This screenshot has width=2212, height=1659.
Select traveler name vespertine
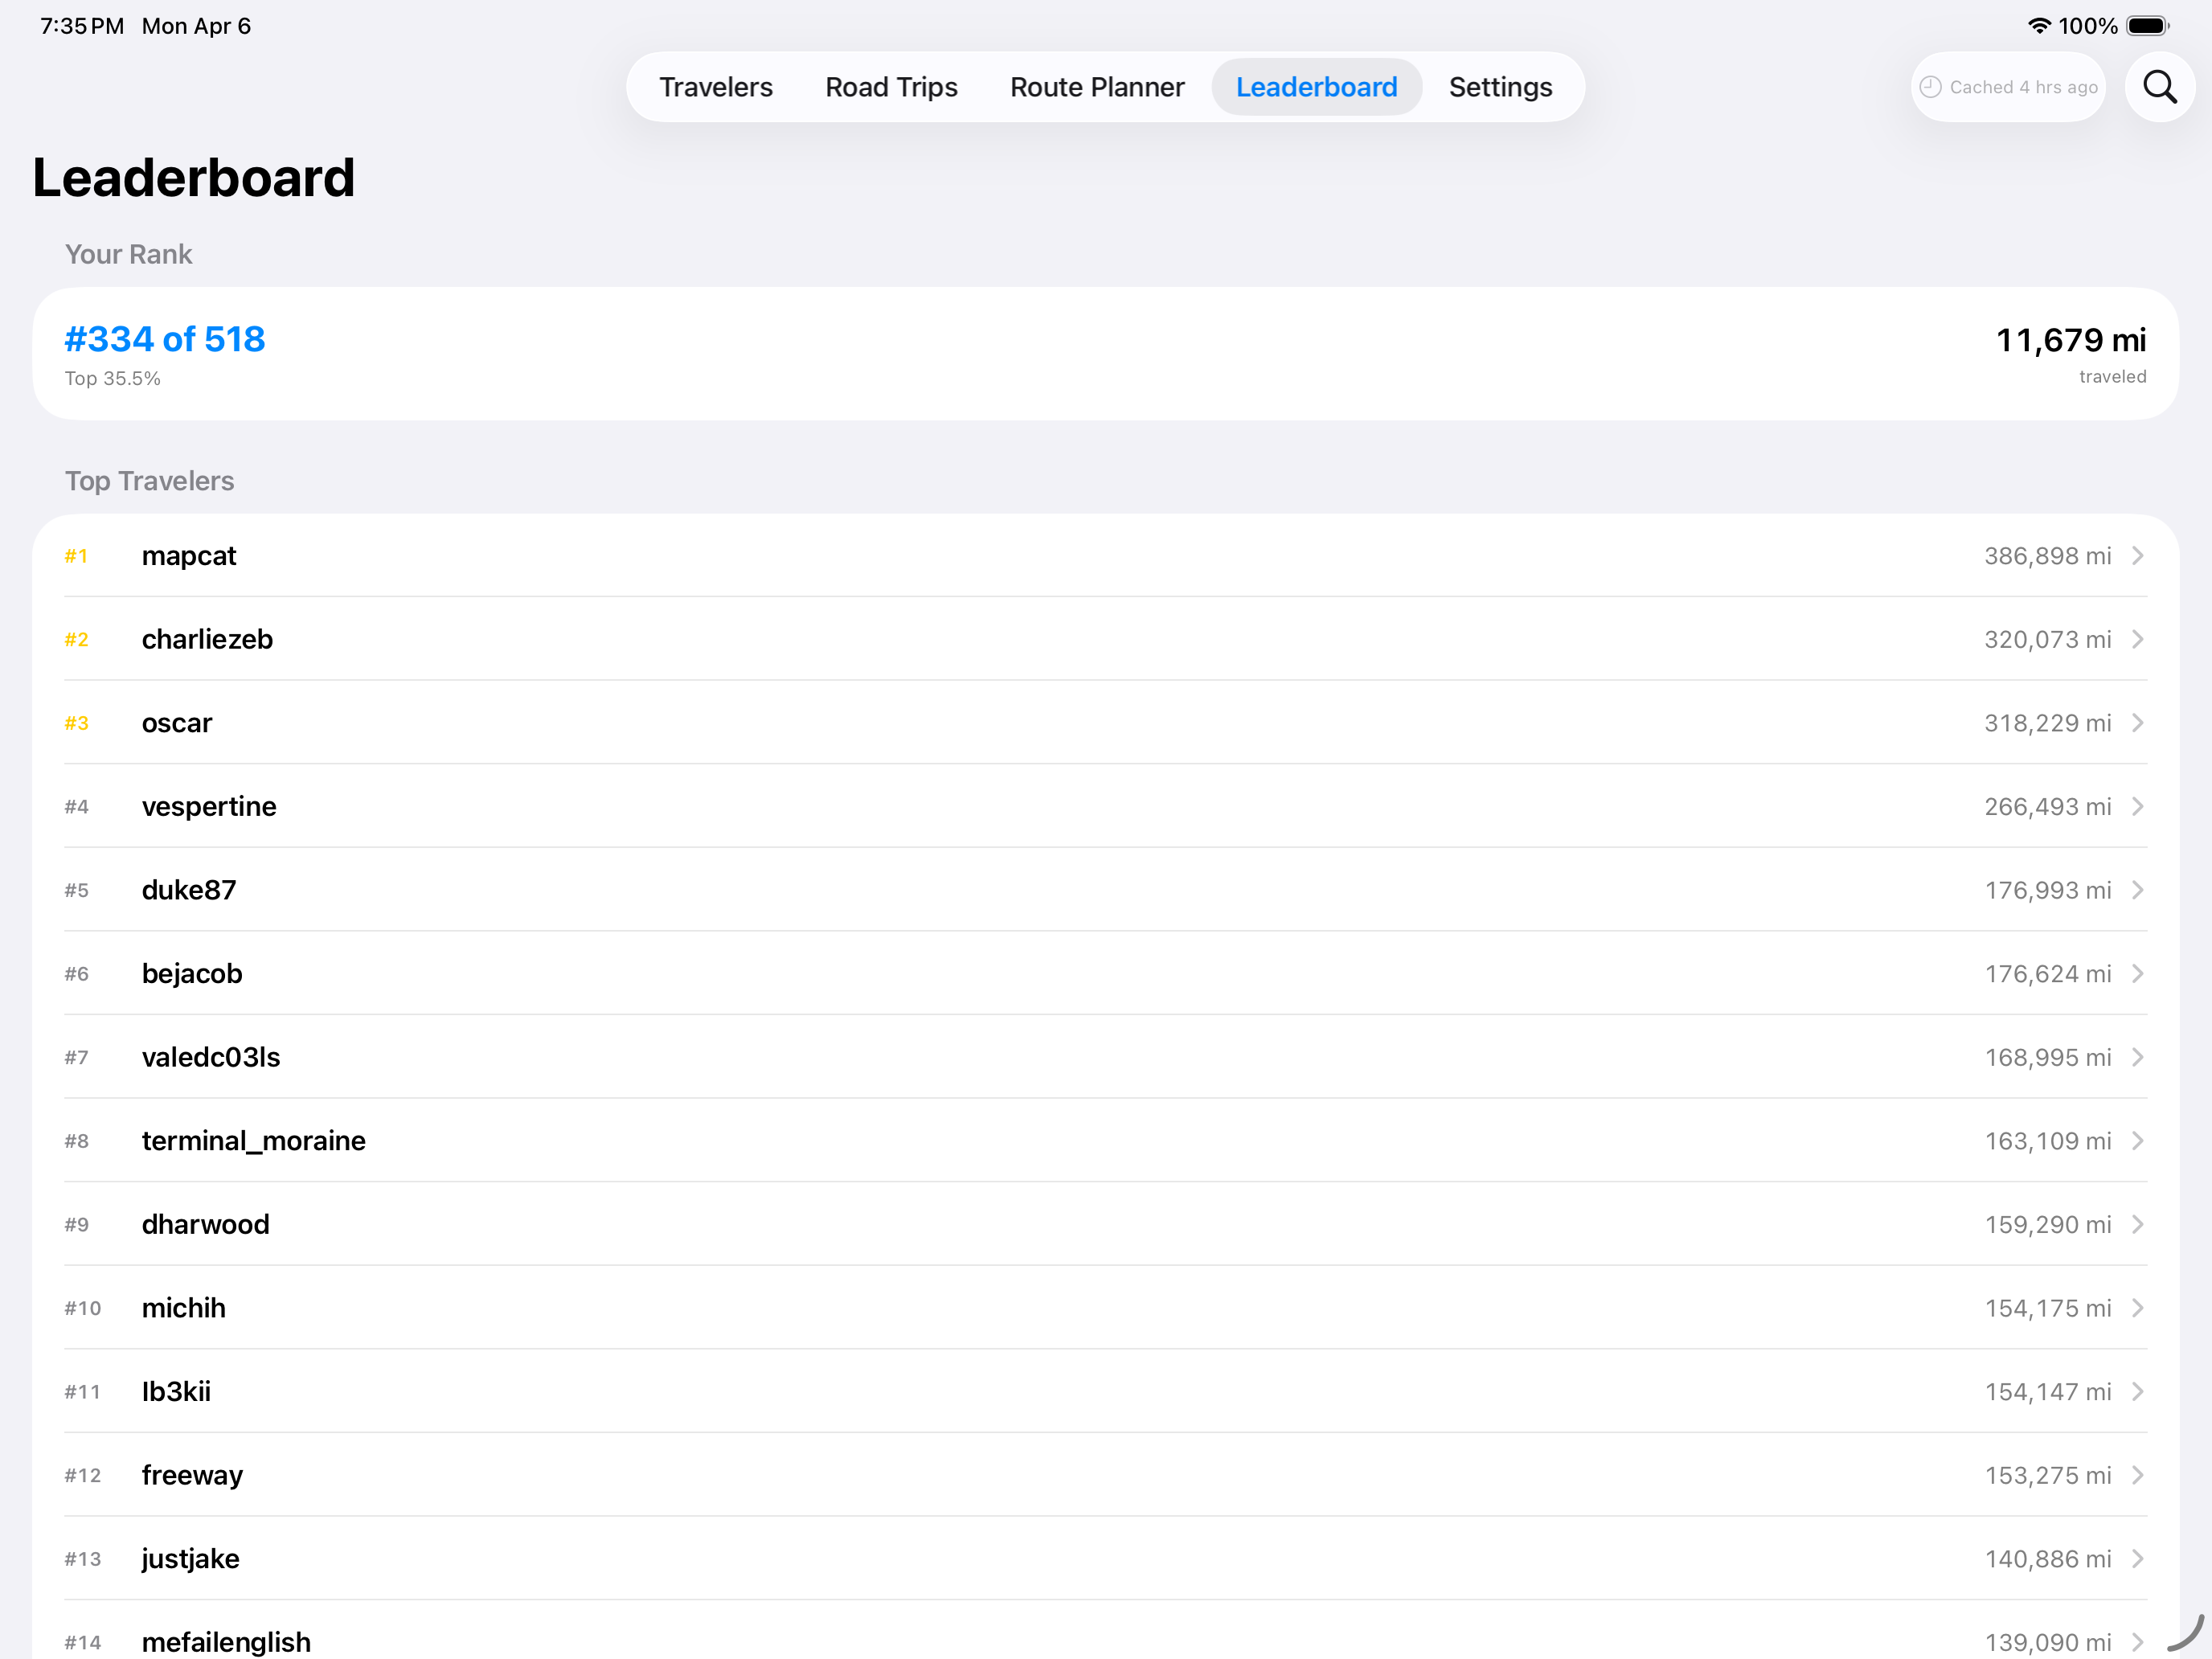(209, 807)
